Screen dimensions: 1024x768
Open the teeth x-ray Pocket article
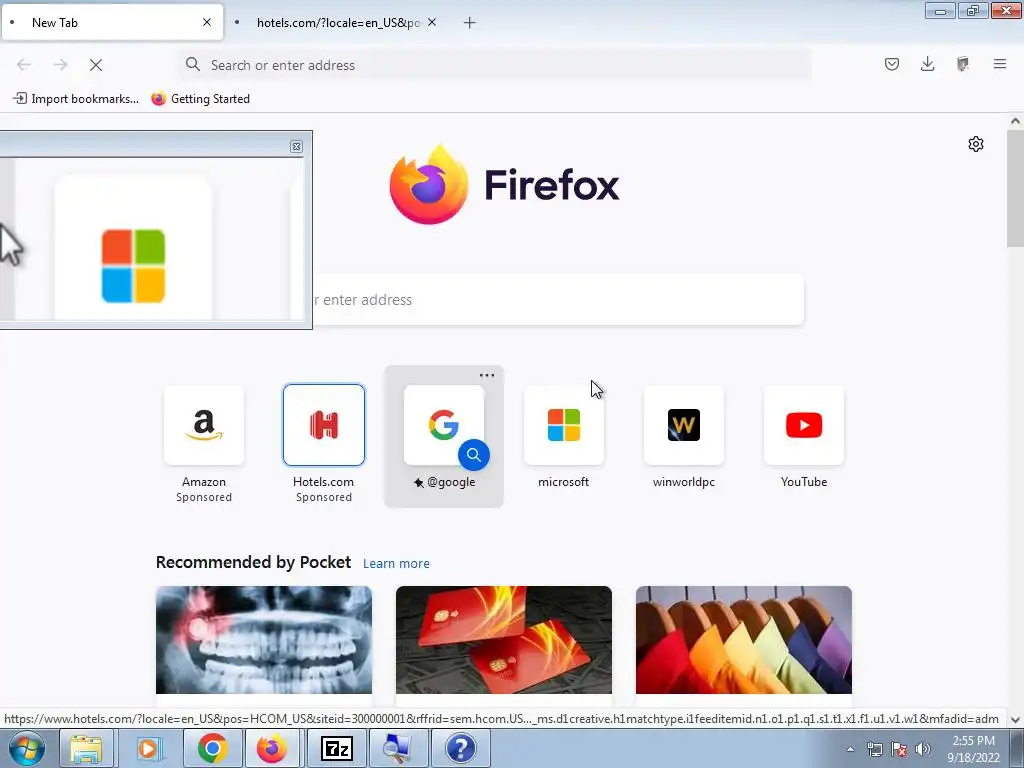264,640
